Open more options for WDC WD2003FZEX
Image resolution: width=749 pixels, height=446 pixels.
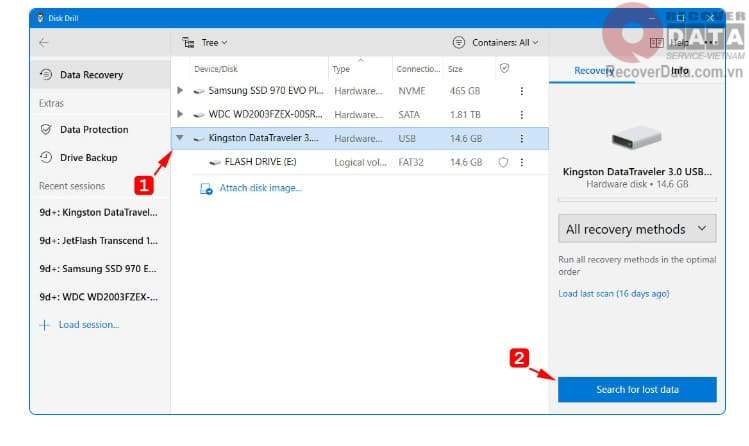(522, 115)
